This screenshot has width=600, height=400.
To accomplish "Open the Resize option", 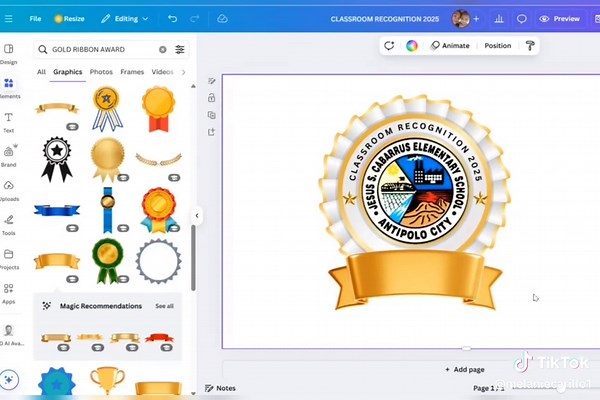I will click(x=70, y=19).
